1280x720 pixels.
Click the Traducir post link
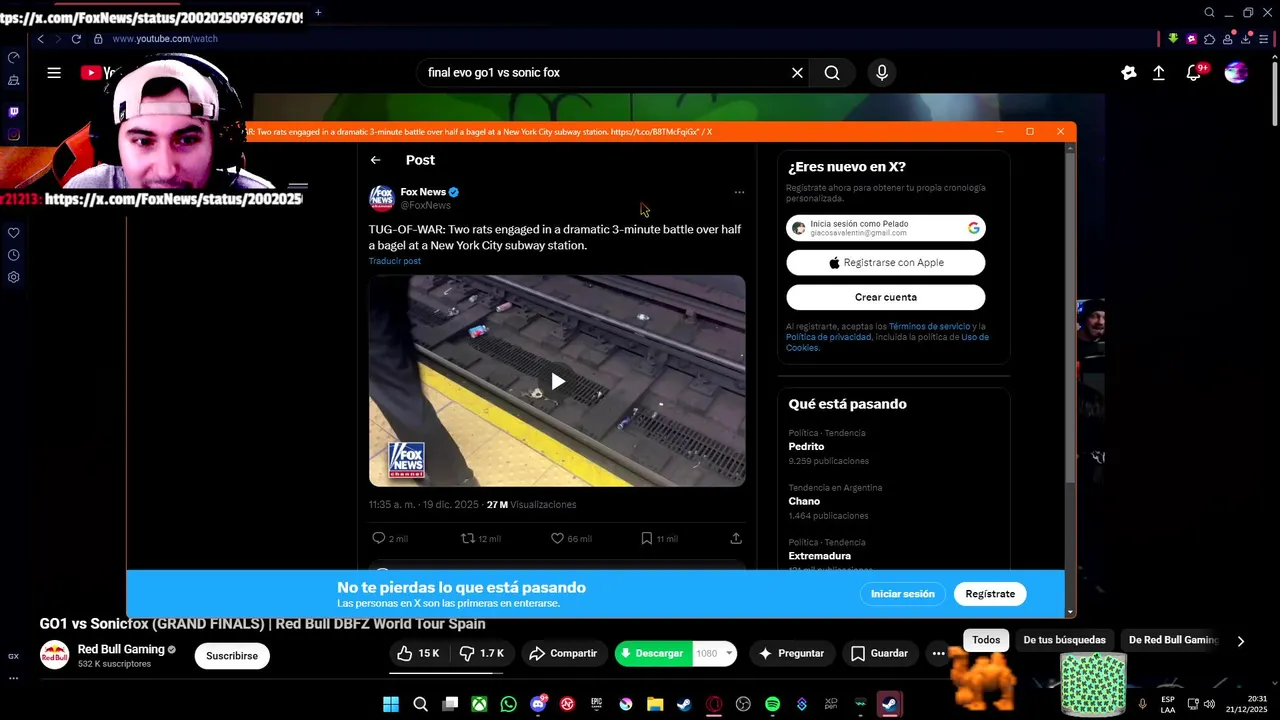[395, 261]
